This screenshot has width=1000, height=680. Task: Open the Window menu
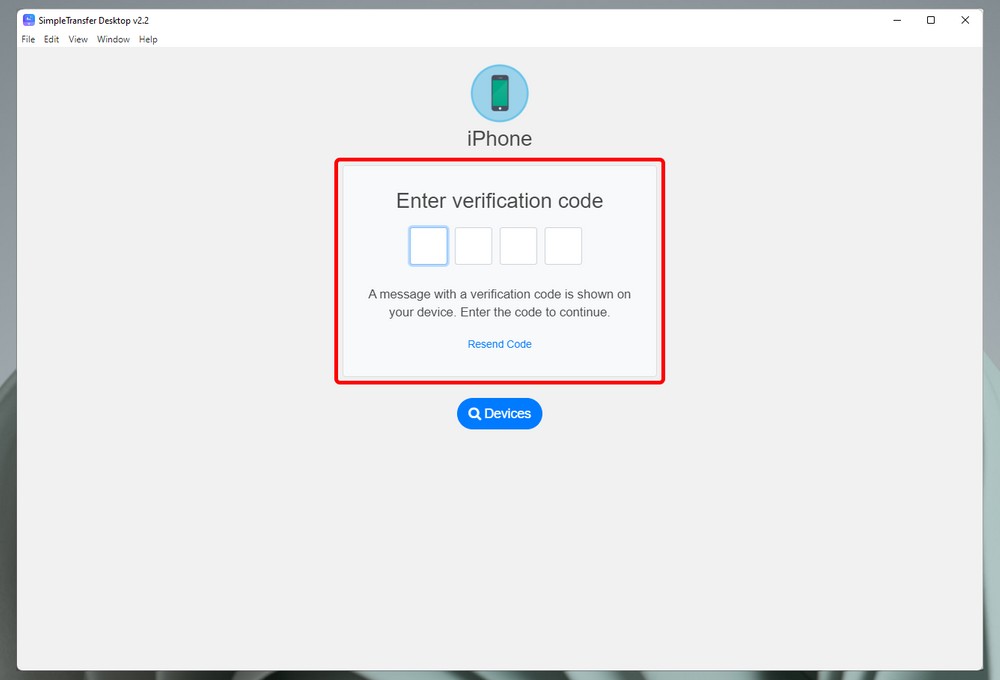(x=114, y=40)
